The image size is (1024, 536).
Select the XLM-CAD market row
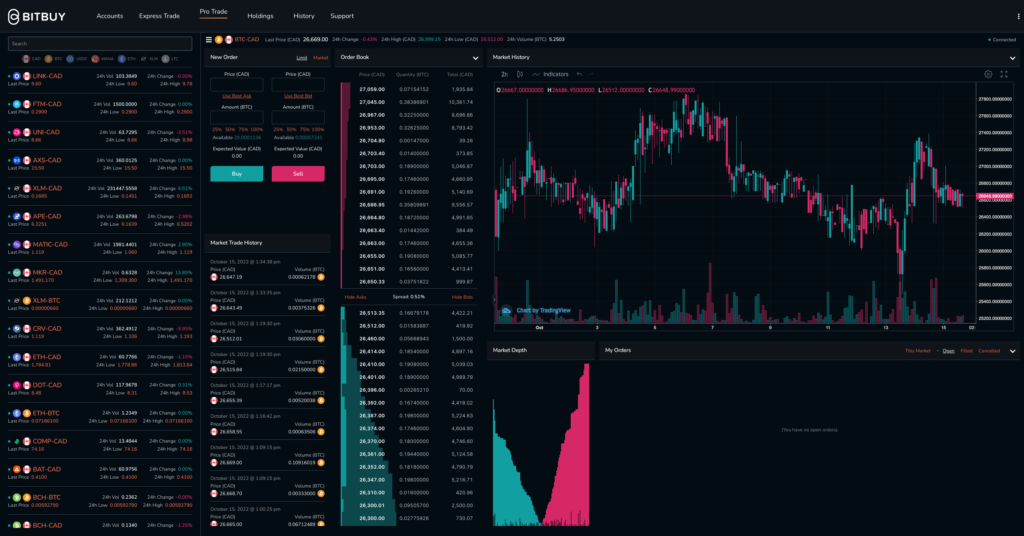[100, 192]
